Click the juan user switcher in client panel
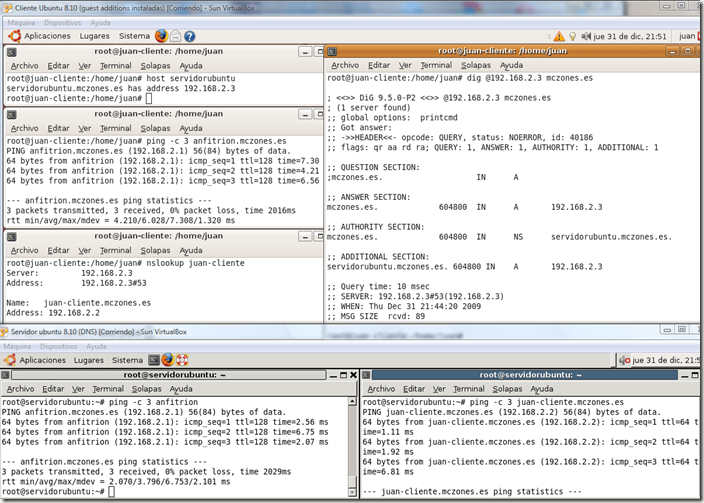This screenshot has width=704, height=503. click(x=687, y=36)
